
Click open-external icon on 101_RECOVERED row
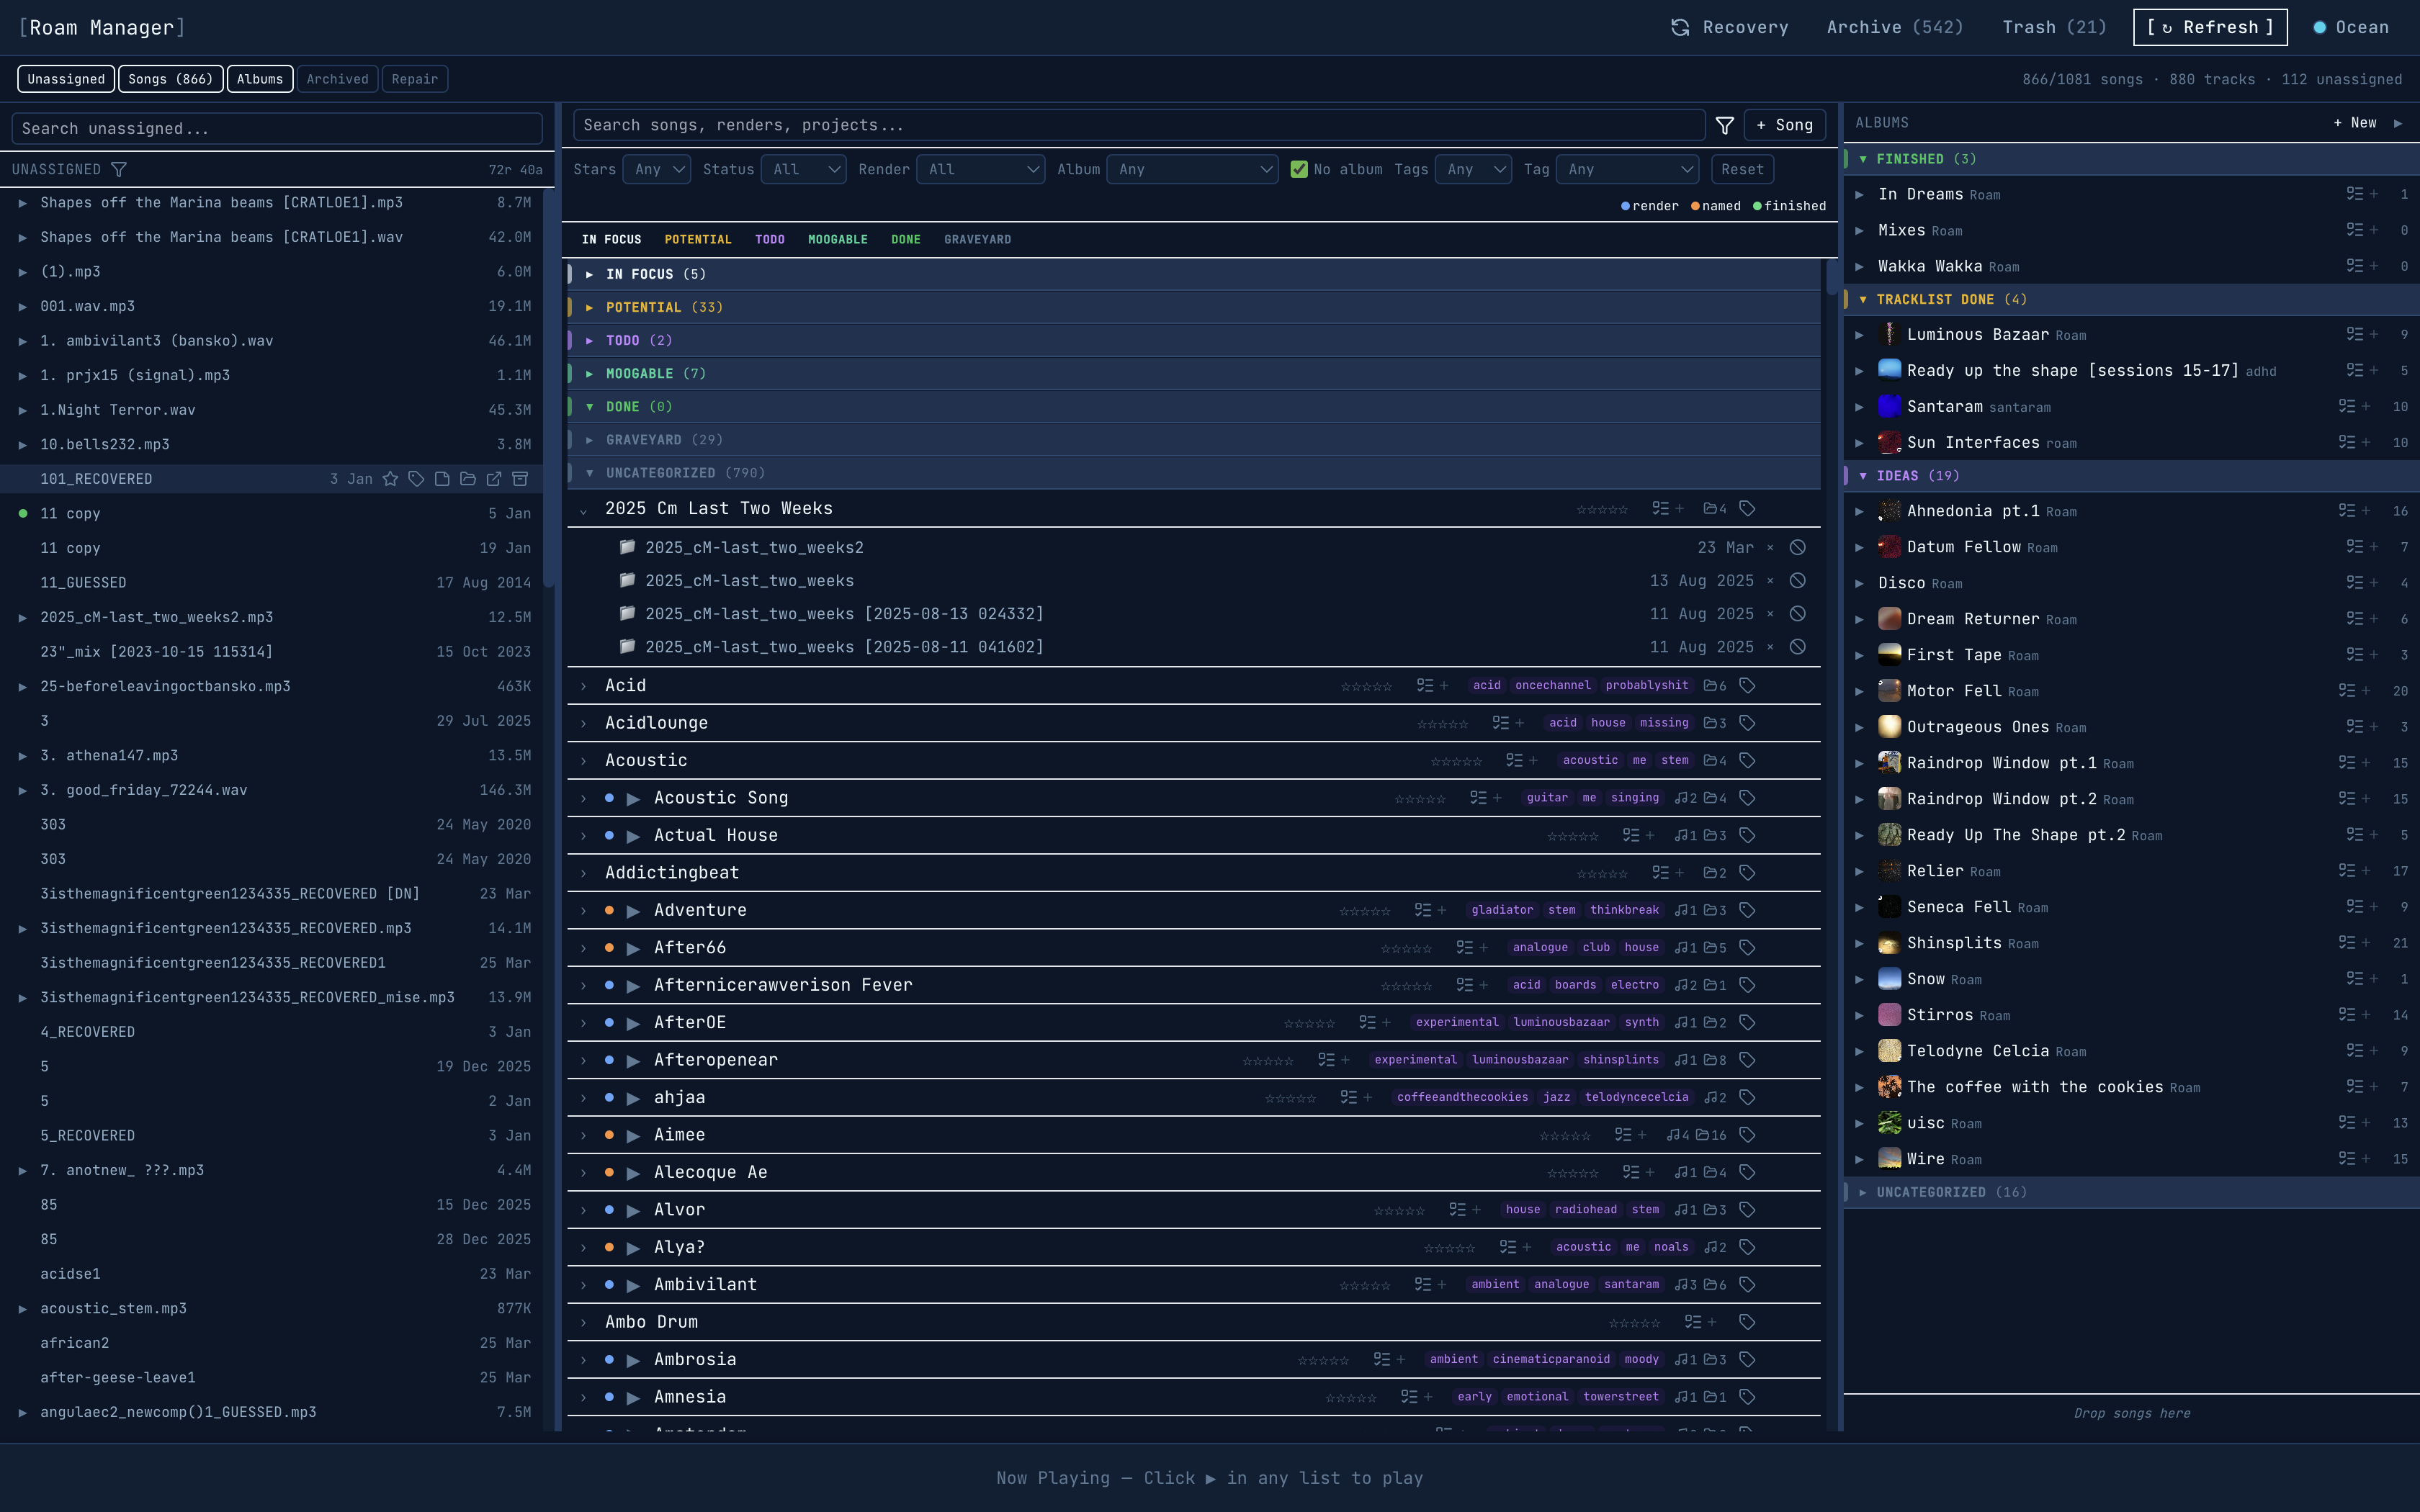tap(494, 479)
